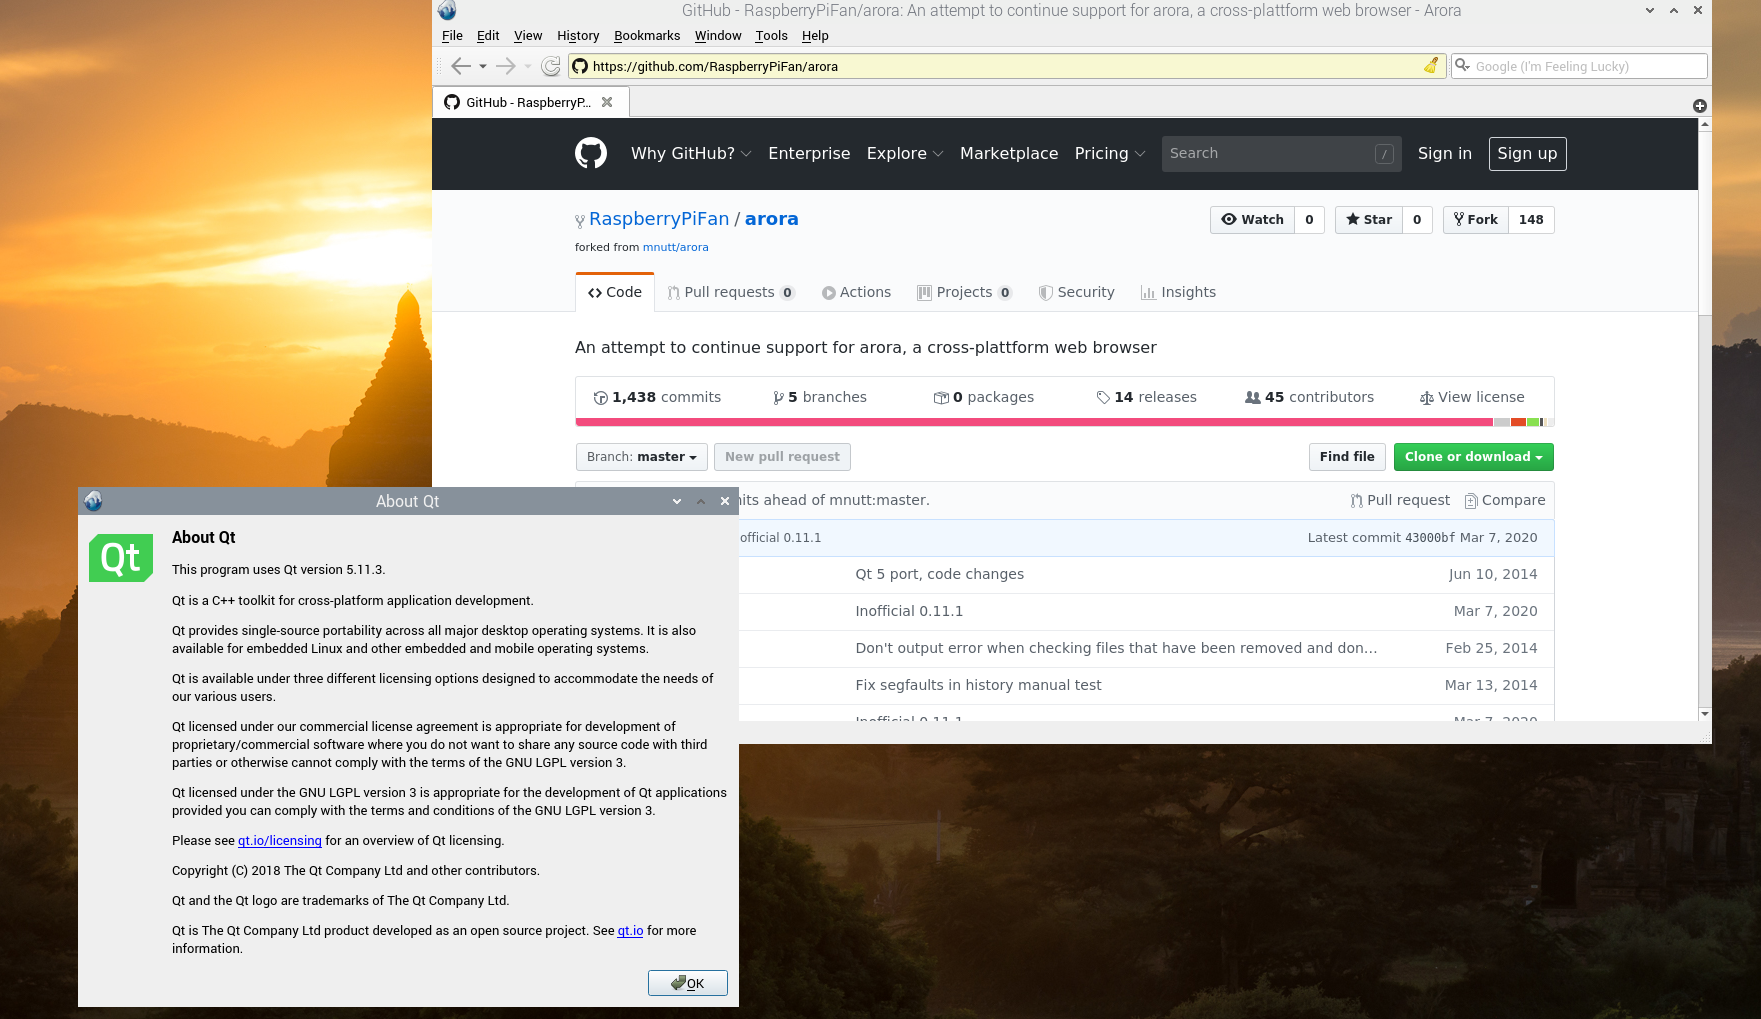Open the Edit menu
This screenshot has width=1761, height=1019.
click(x=488, y=35)
